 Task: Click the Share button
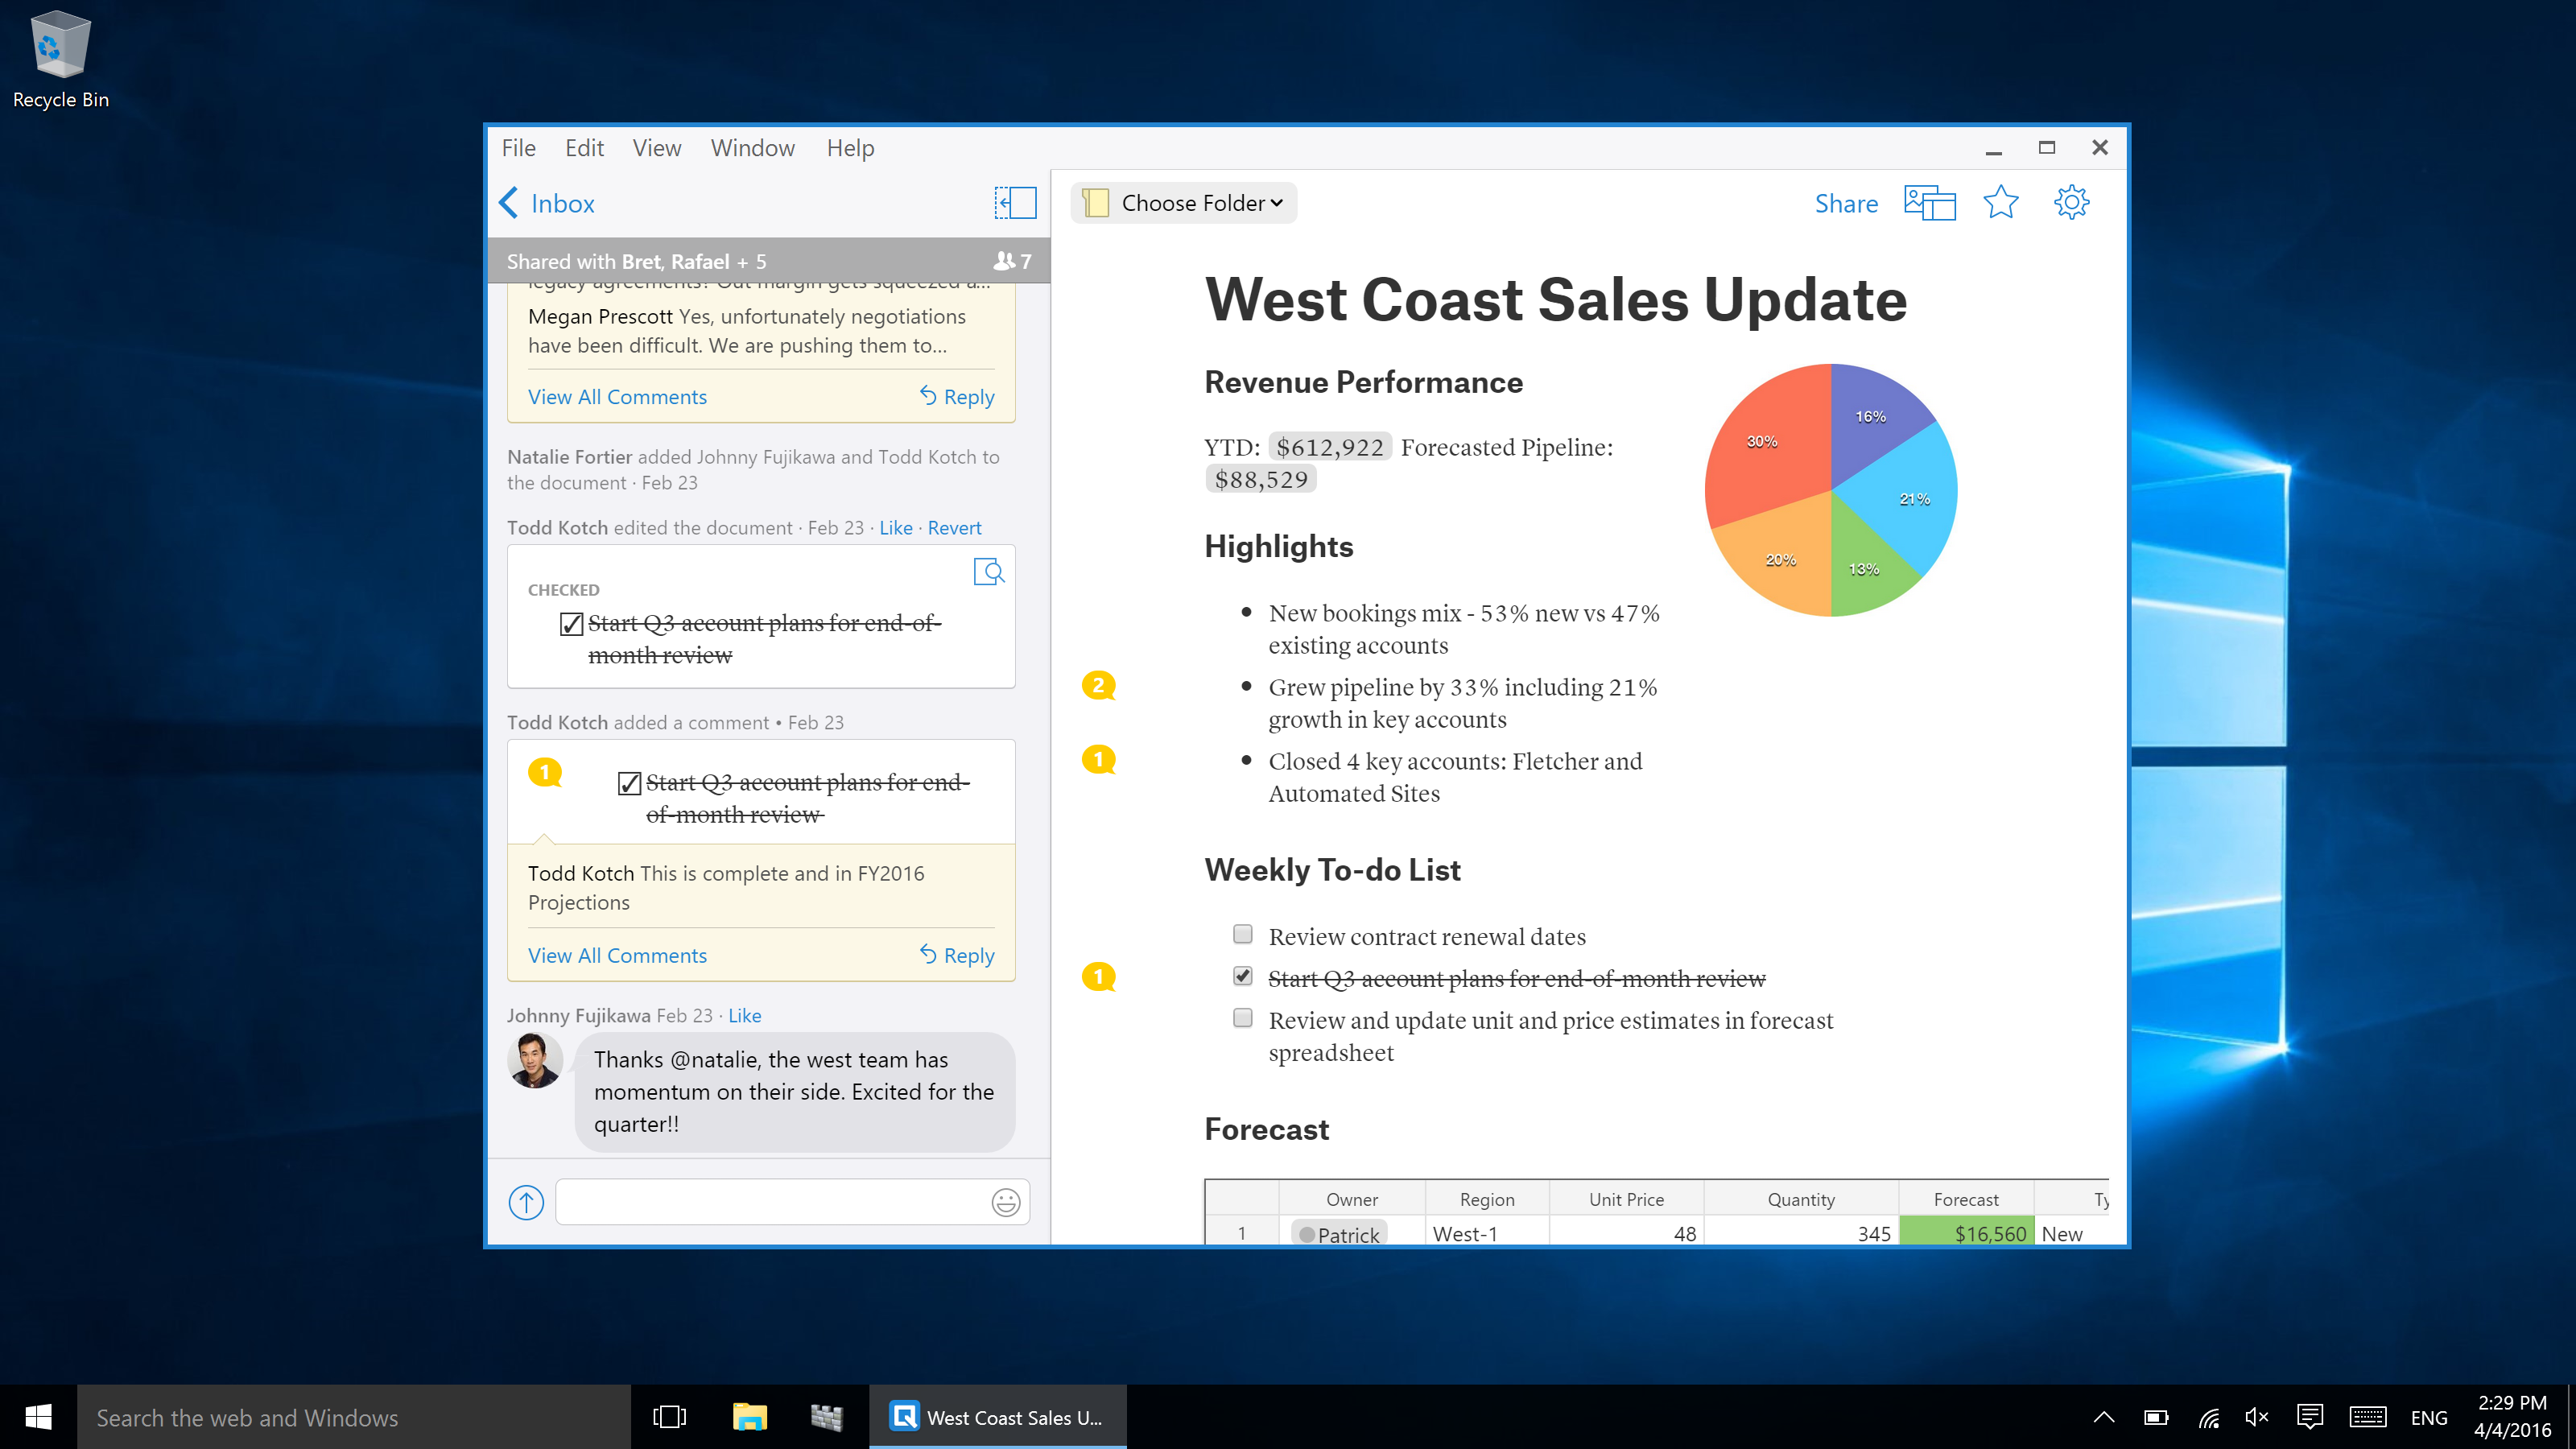tap(1846, 203)
